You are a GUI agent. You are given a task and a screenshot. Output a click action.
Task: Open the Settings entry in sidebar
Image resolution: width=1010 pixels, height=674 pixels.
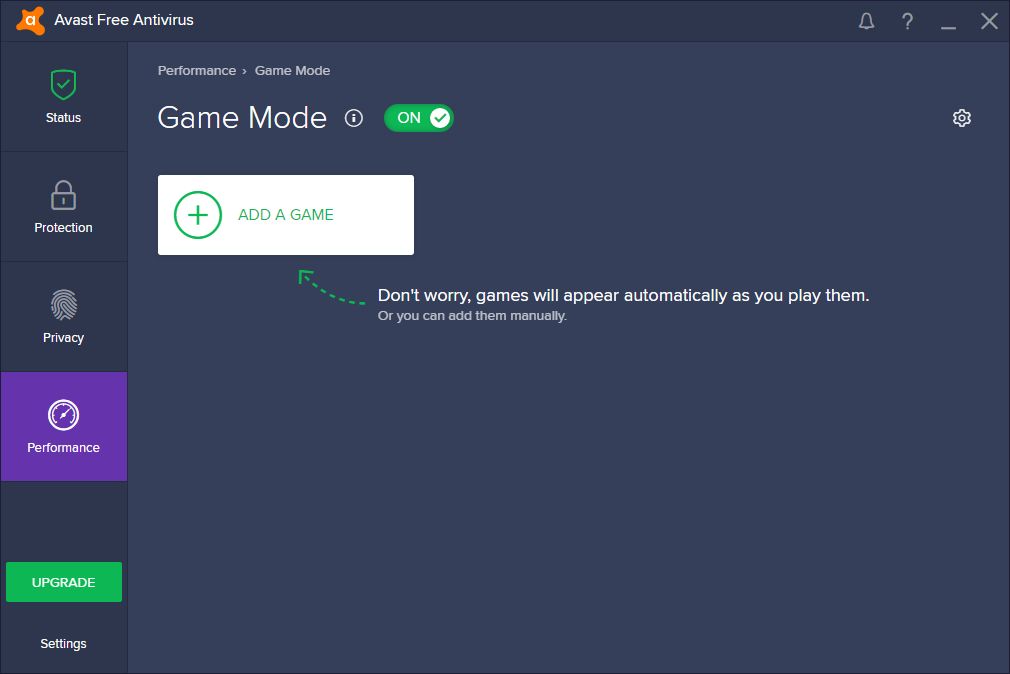coord(63,643)
